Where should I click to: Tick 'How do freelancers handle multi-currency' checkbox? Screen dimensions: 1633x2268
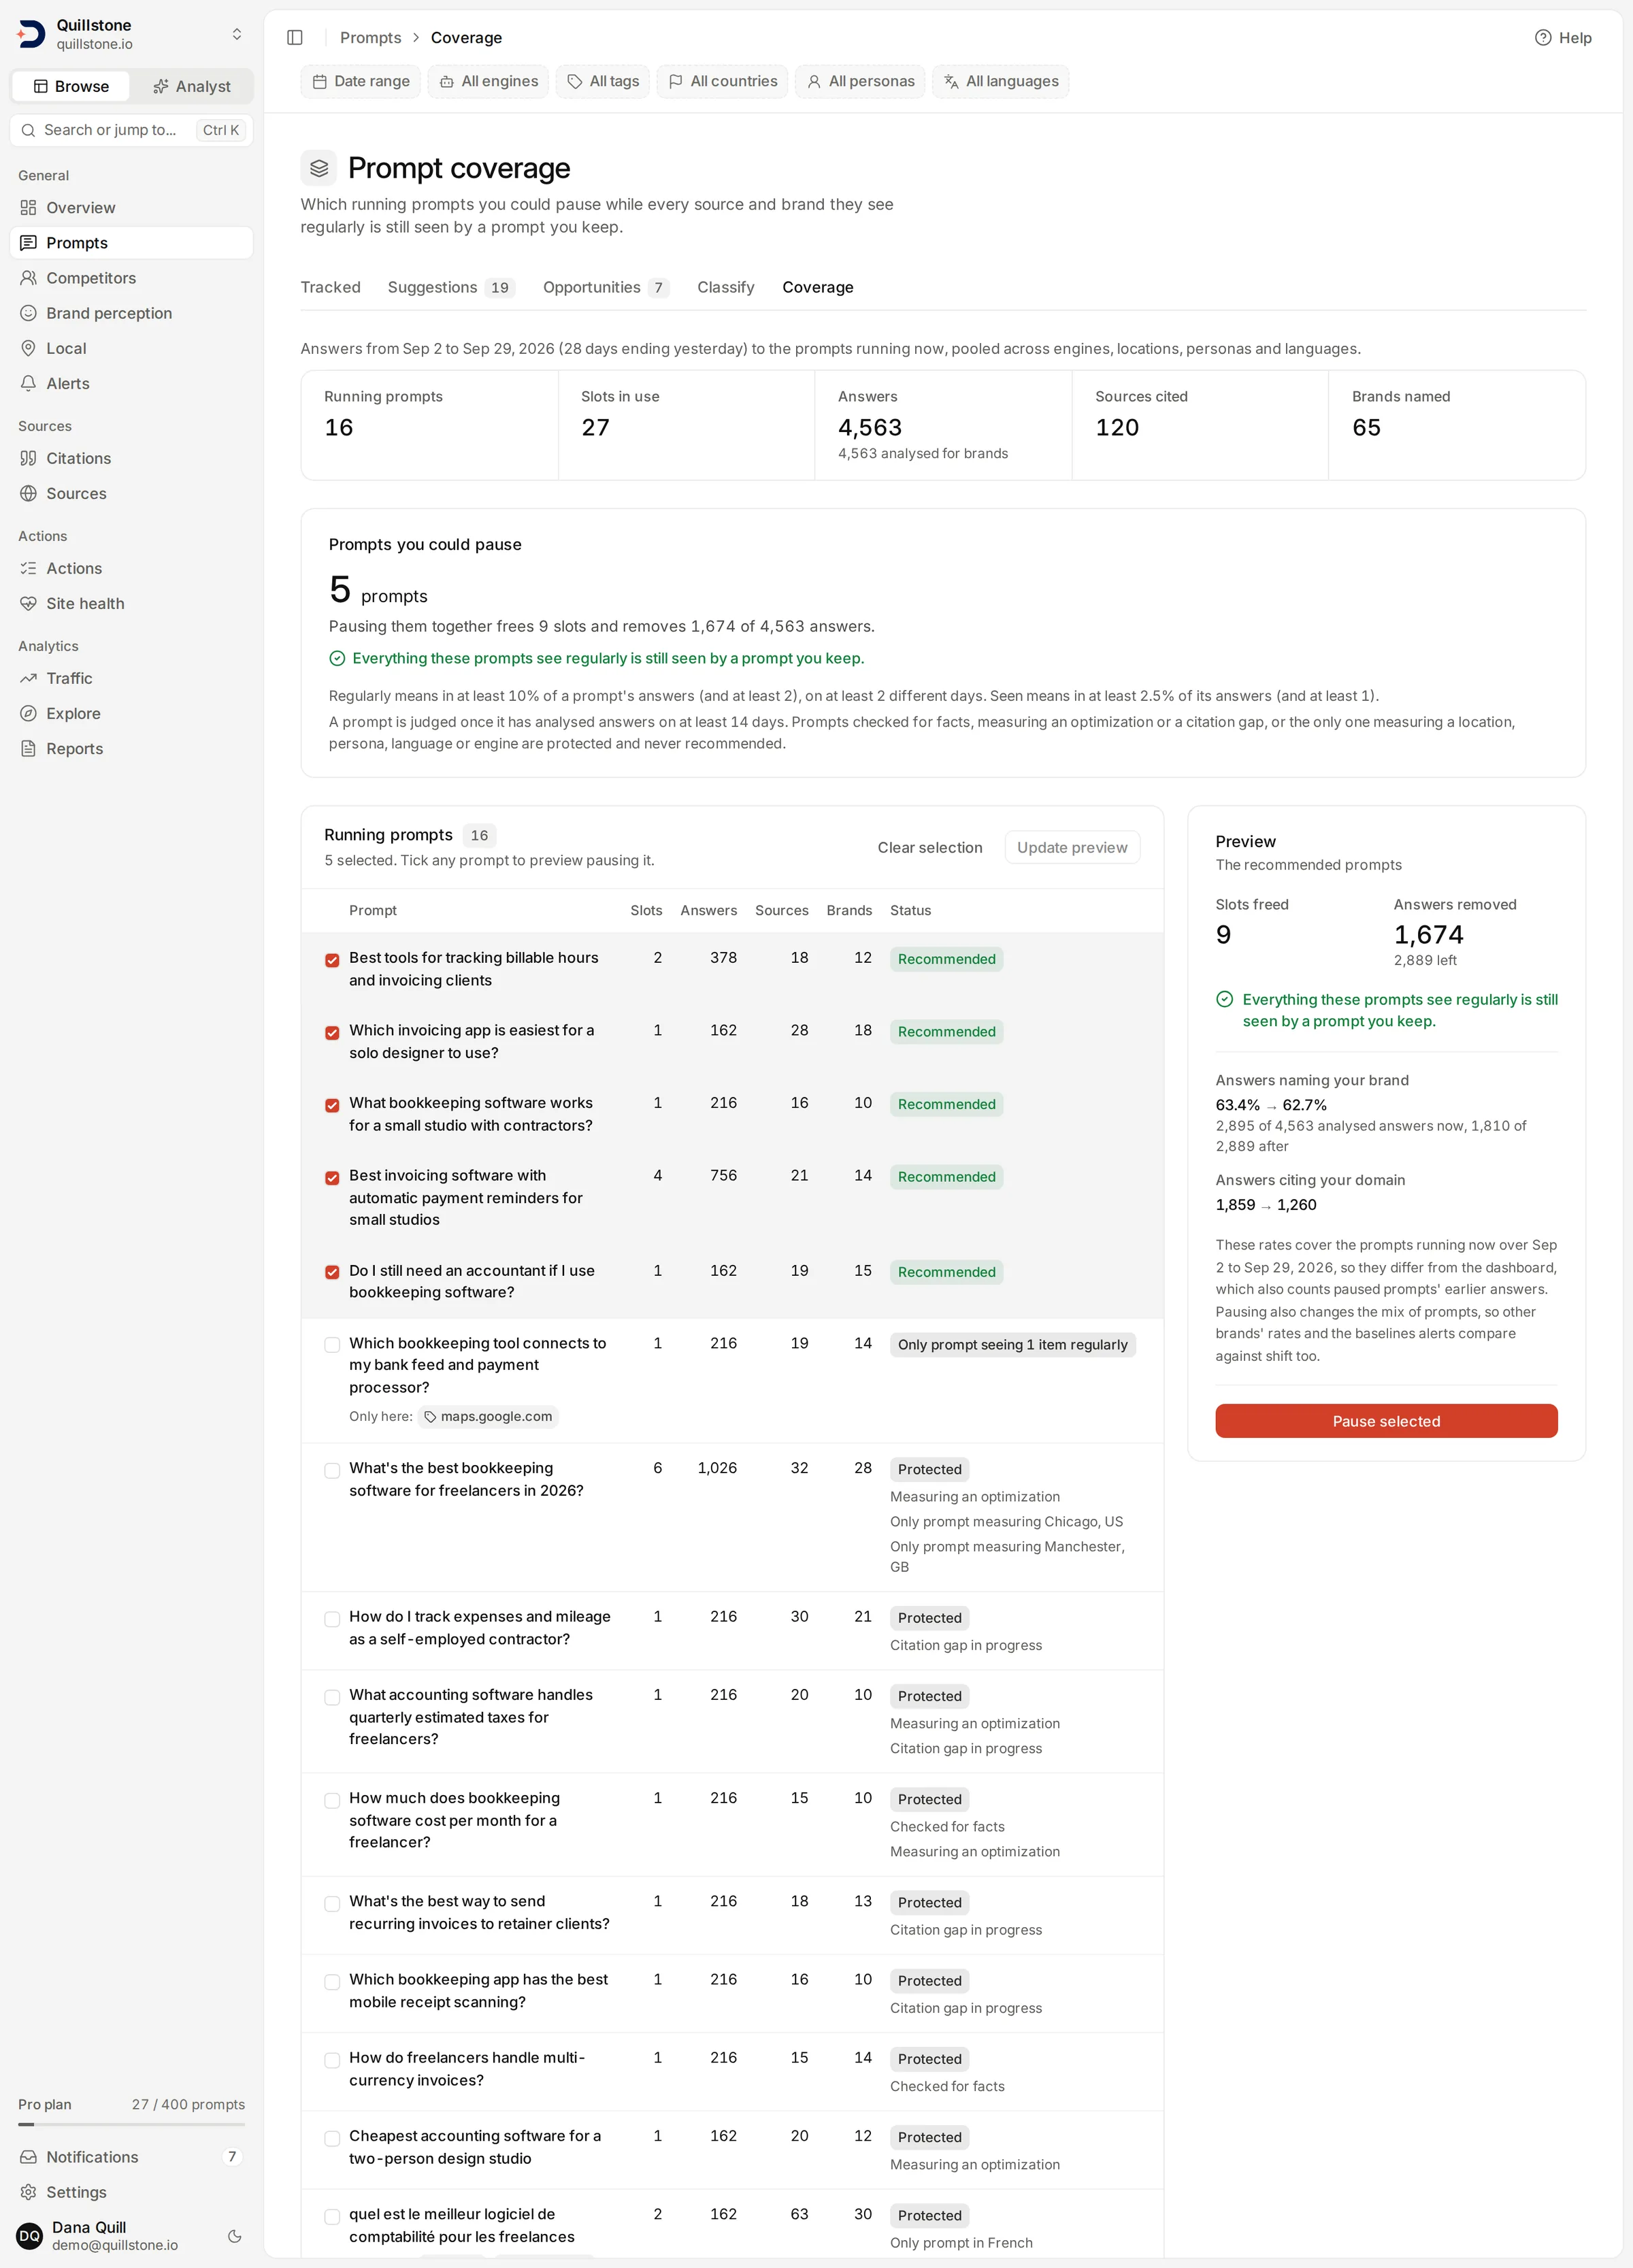(332, 2060)
